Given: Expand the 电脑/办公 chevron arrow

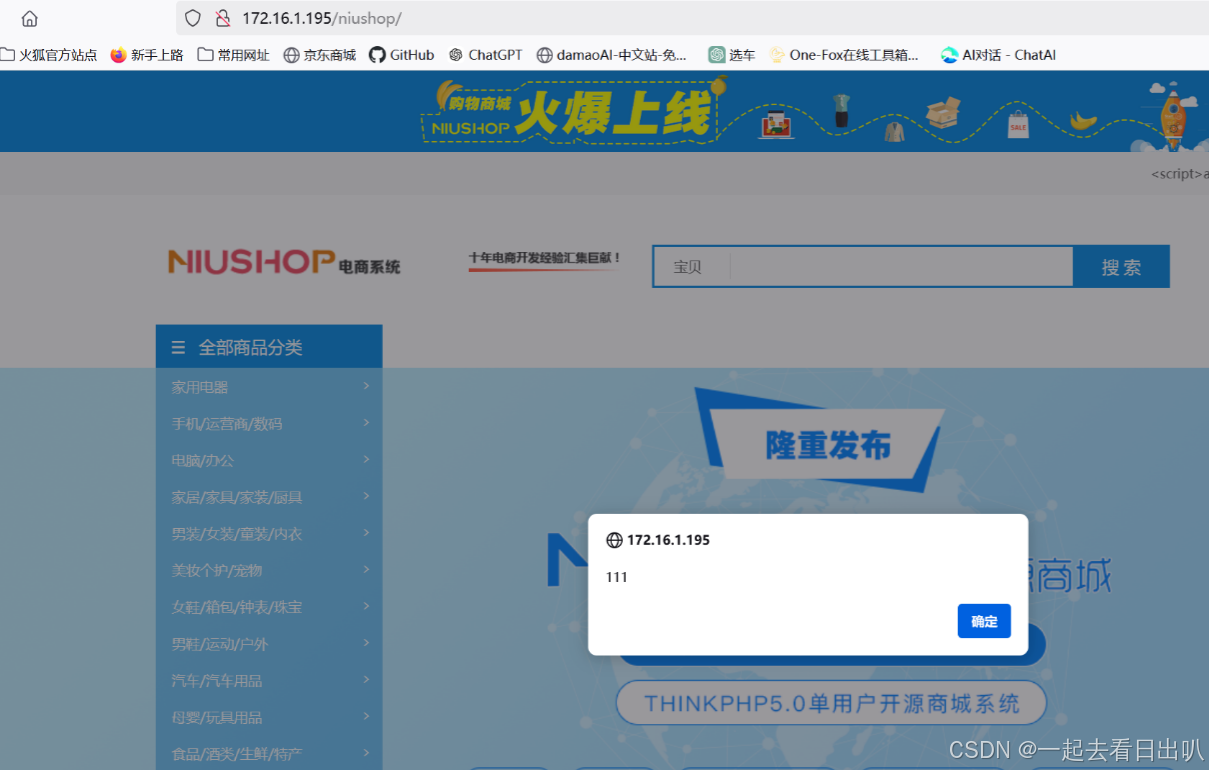Looking at the screenshot, I should pos(366,459).
